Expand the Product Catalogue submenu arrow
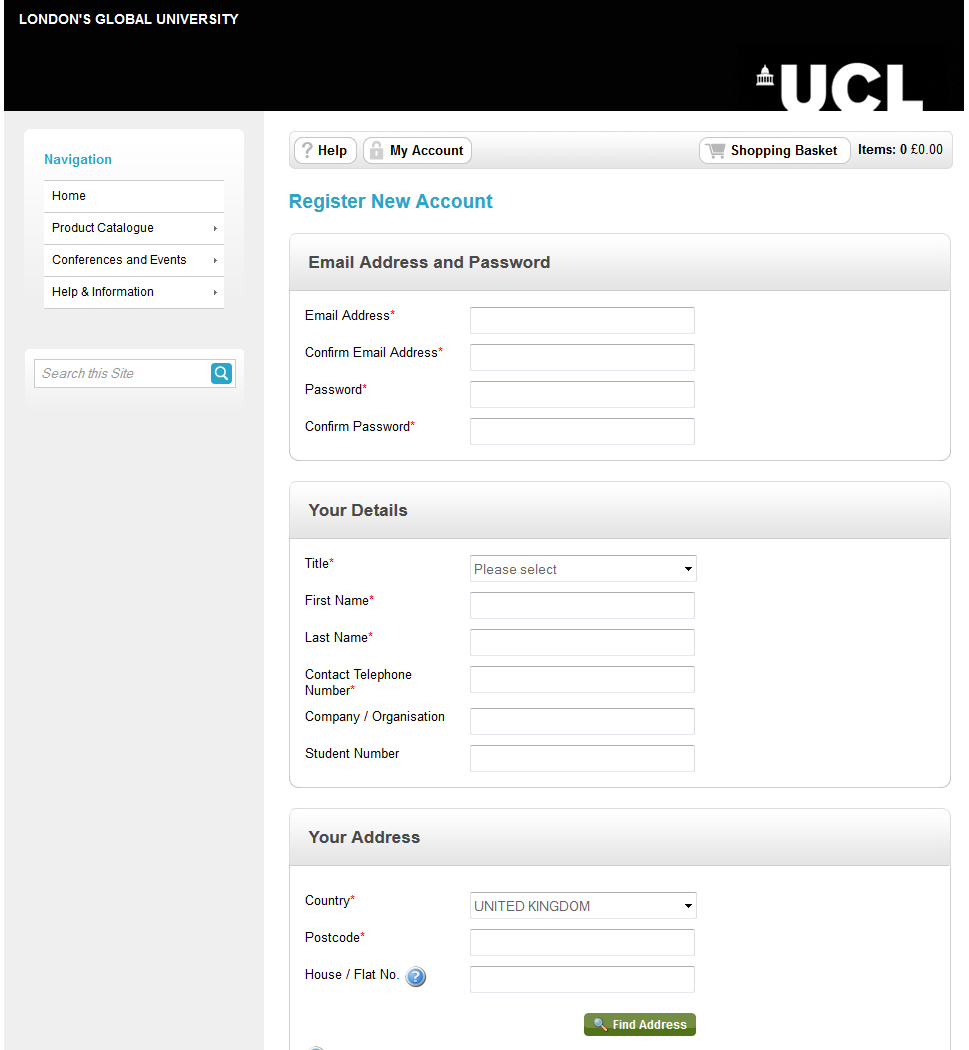 click(x=215, y=228)
